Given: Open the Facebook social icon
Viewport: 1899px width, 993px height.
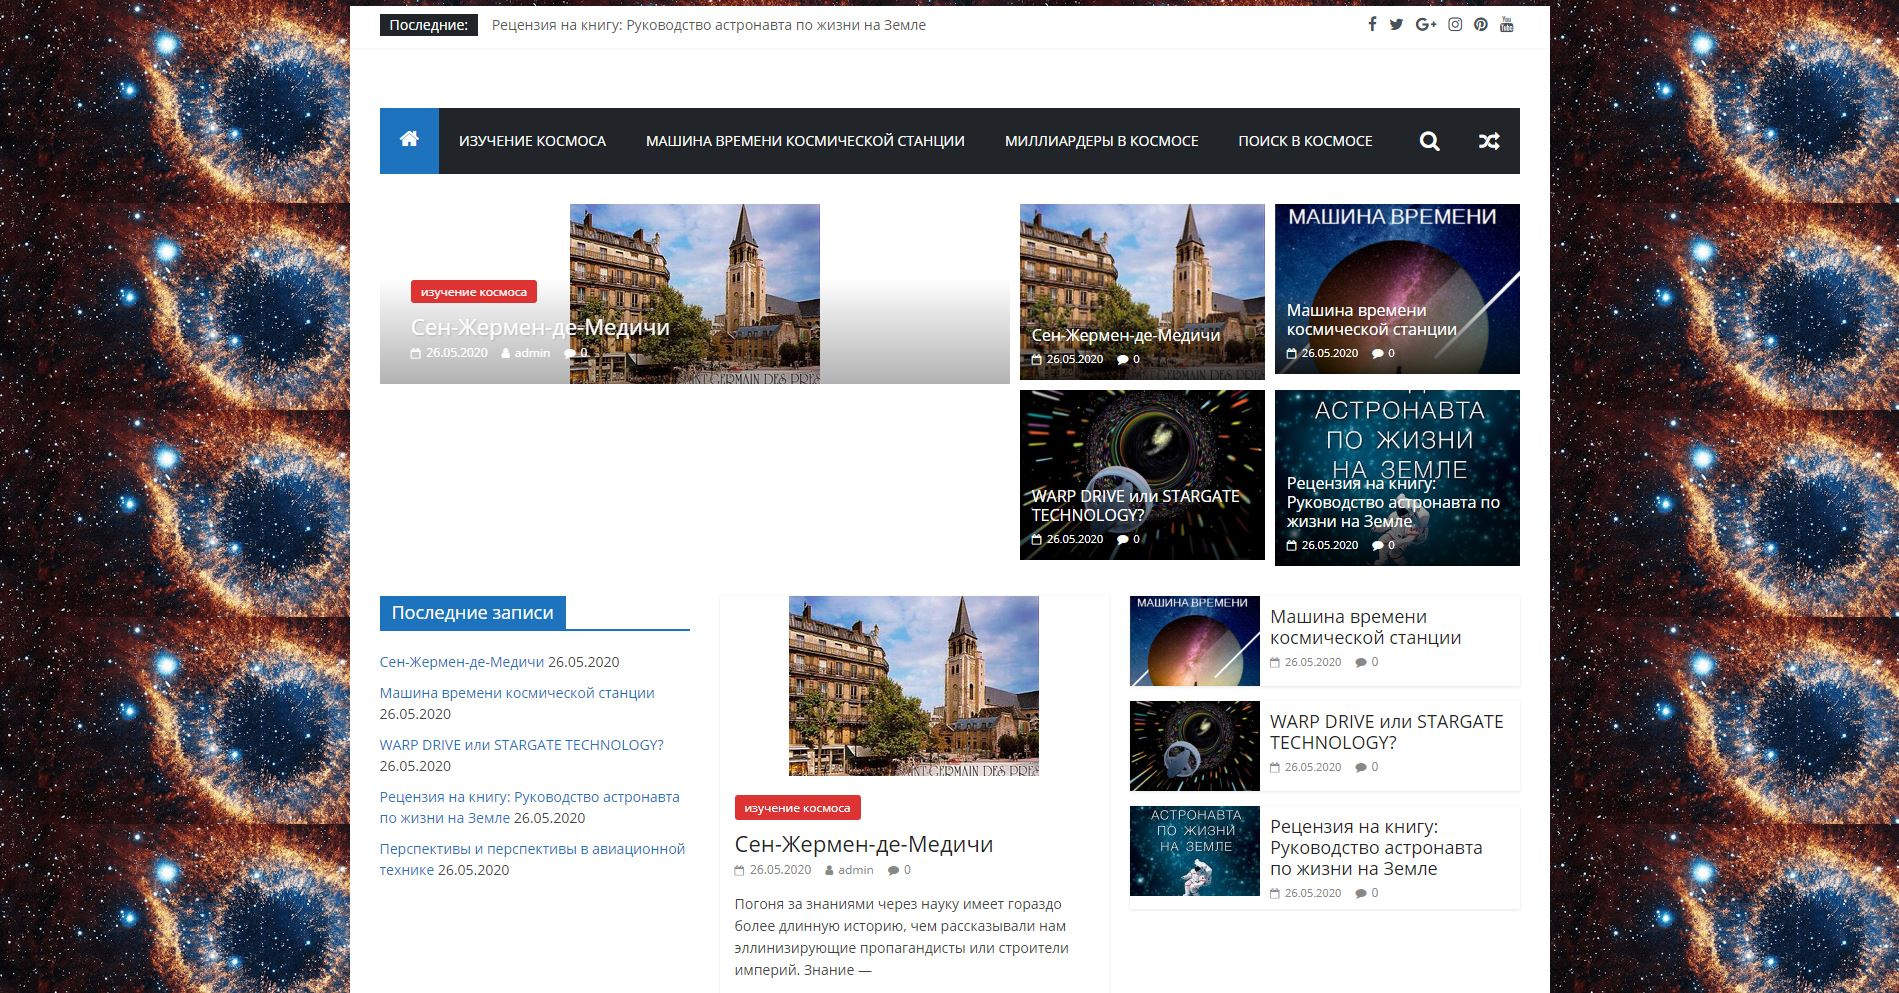Looking at the screenshot, I should tap(1372, 25).
